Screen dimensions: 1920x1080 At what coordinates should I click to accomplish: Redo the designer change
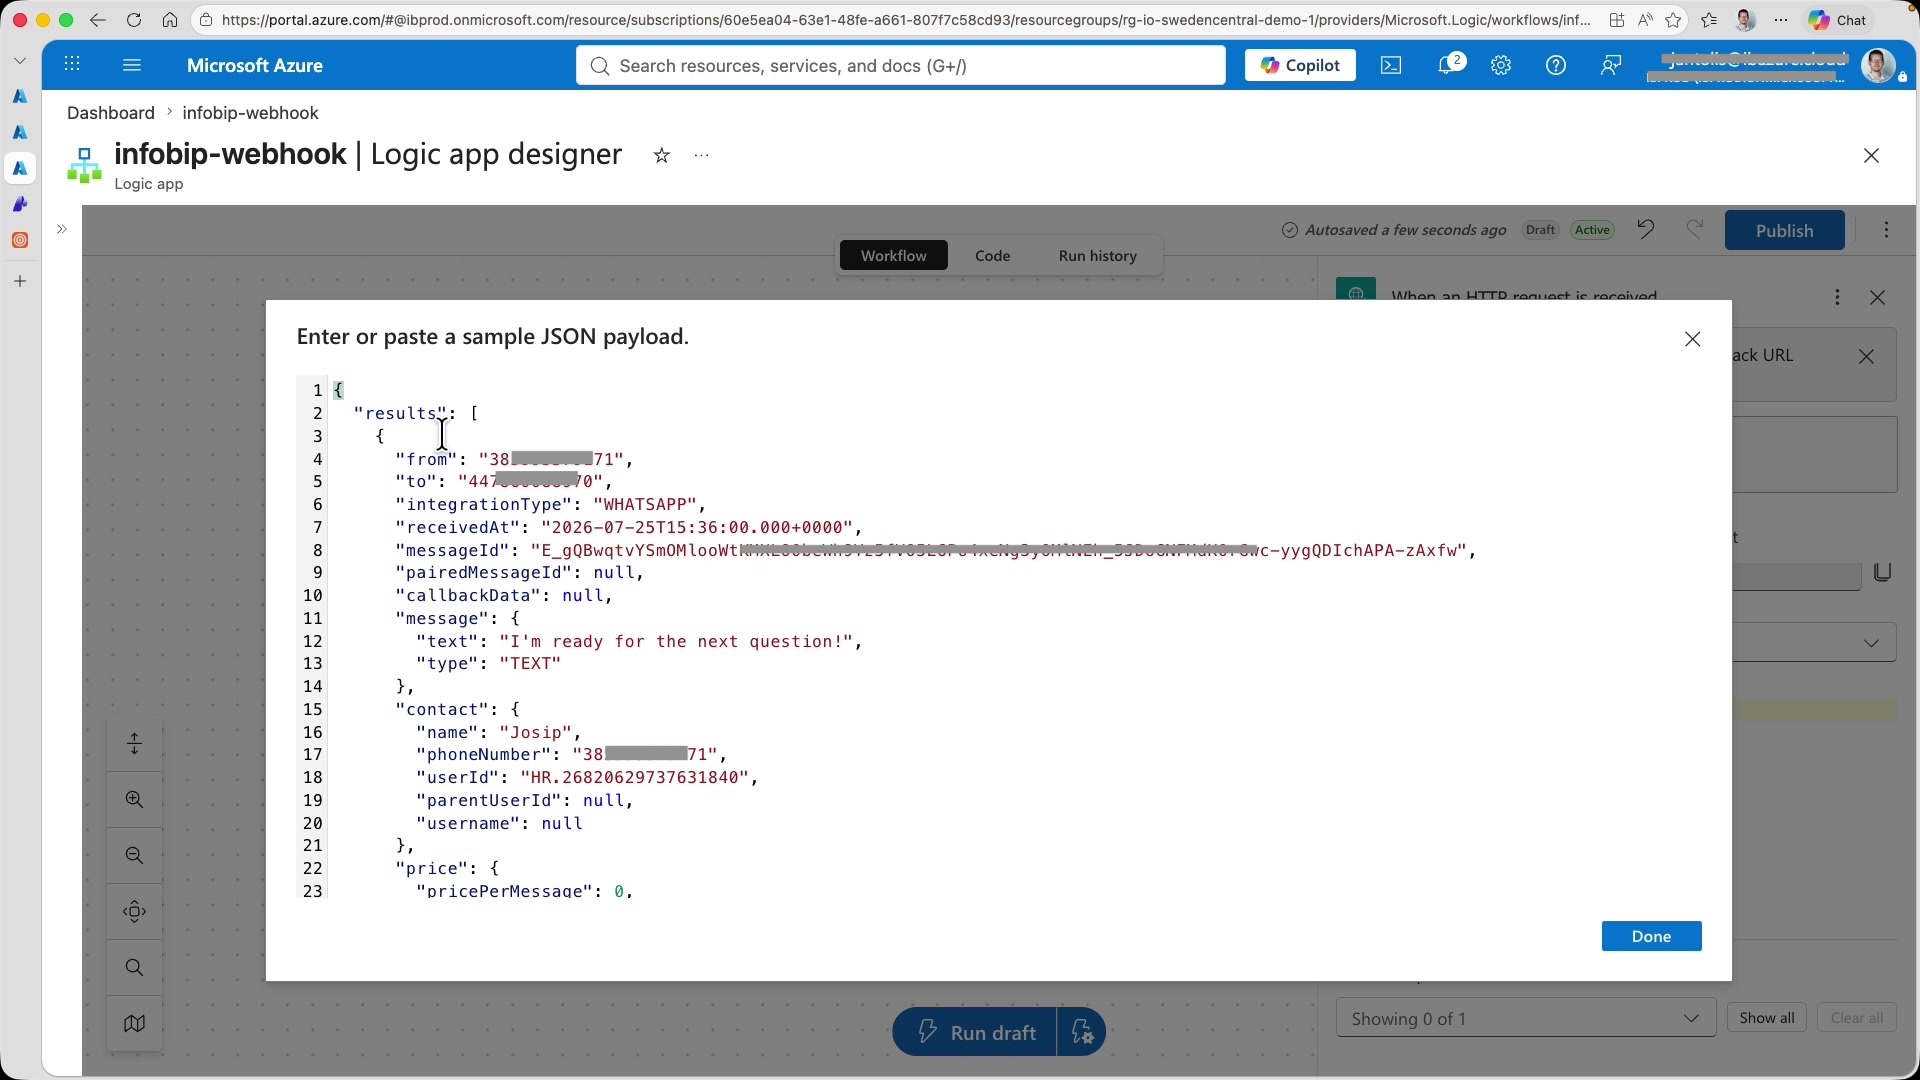[x=1695, y=230]
